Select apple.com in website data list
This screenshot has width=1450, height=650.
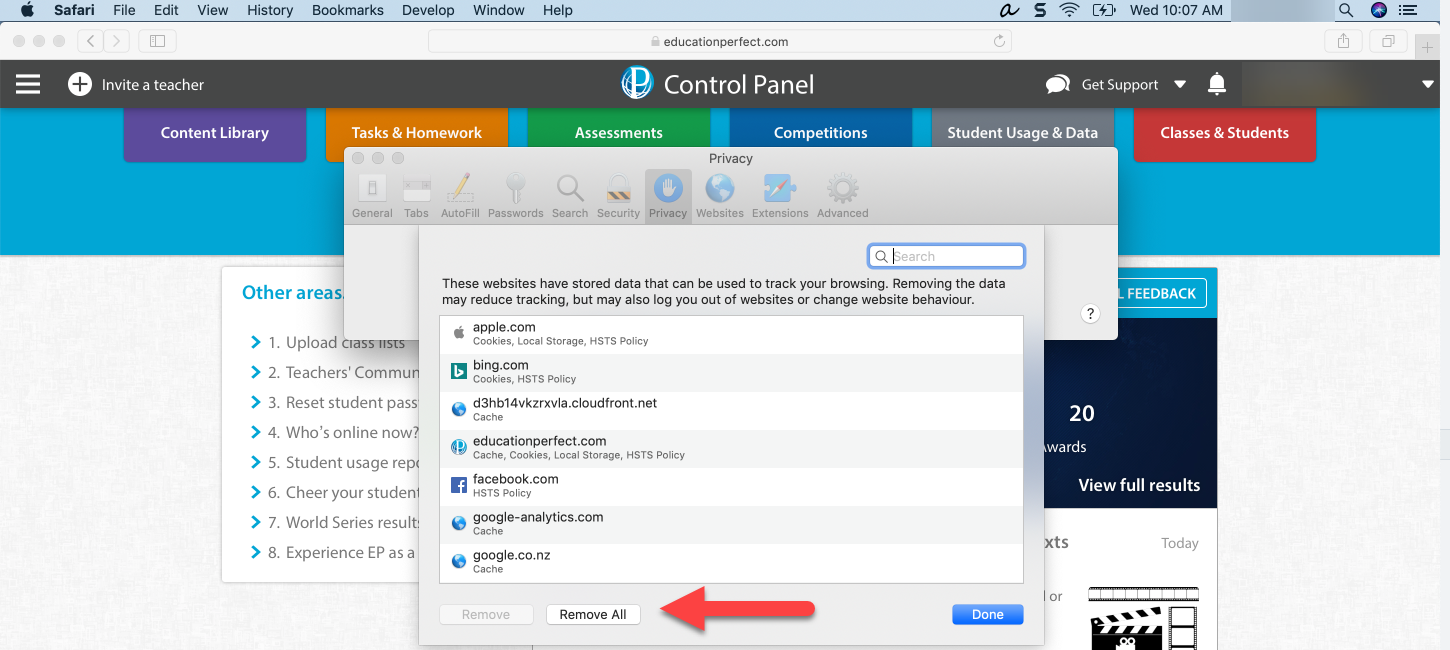[x=731, y=334]
